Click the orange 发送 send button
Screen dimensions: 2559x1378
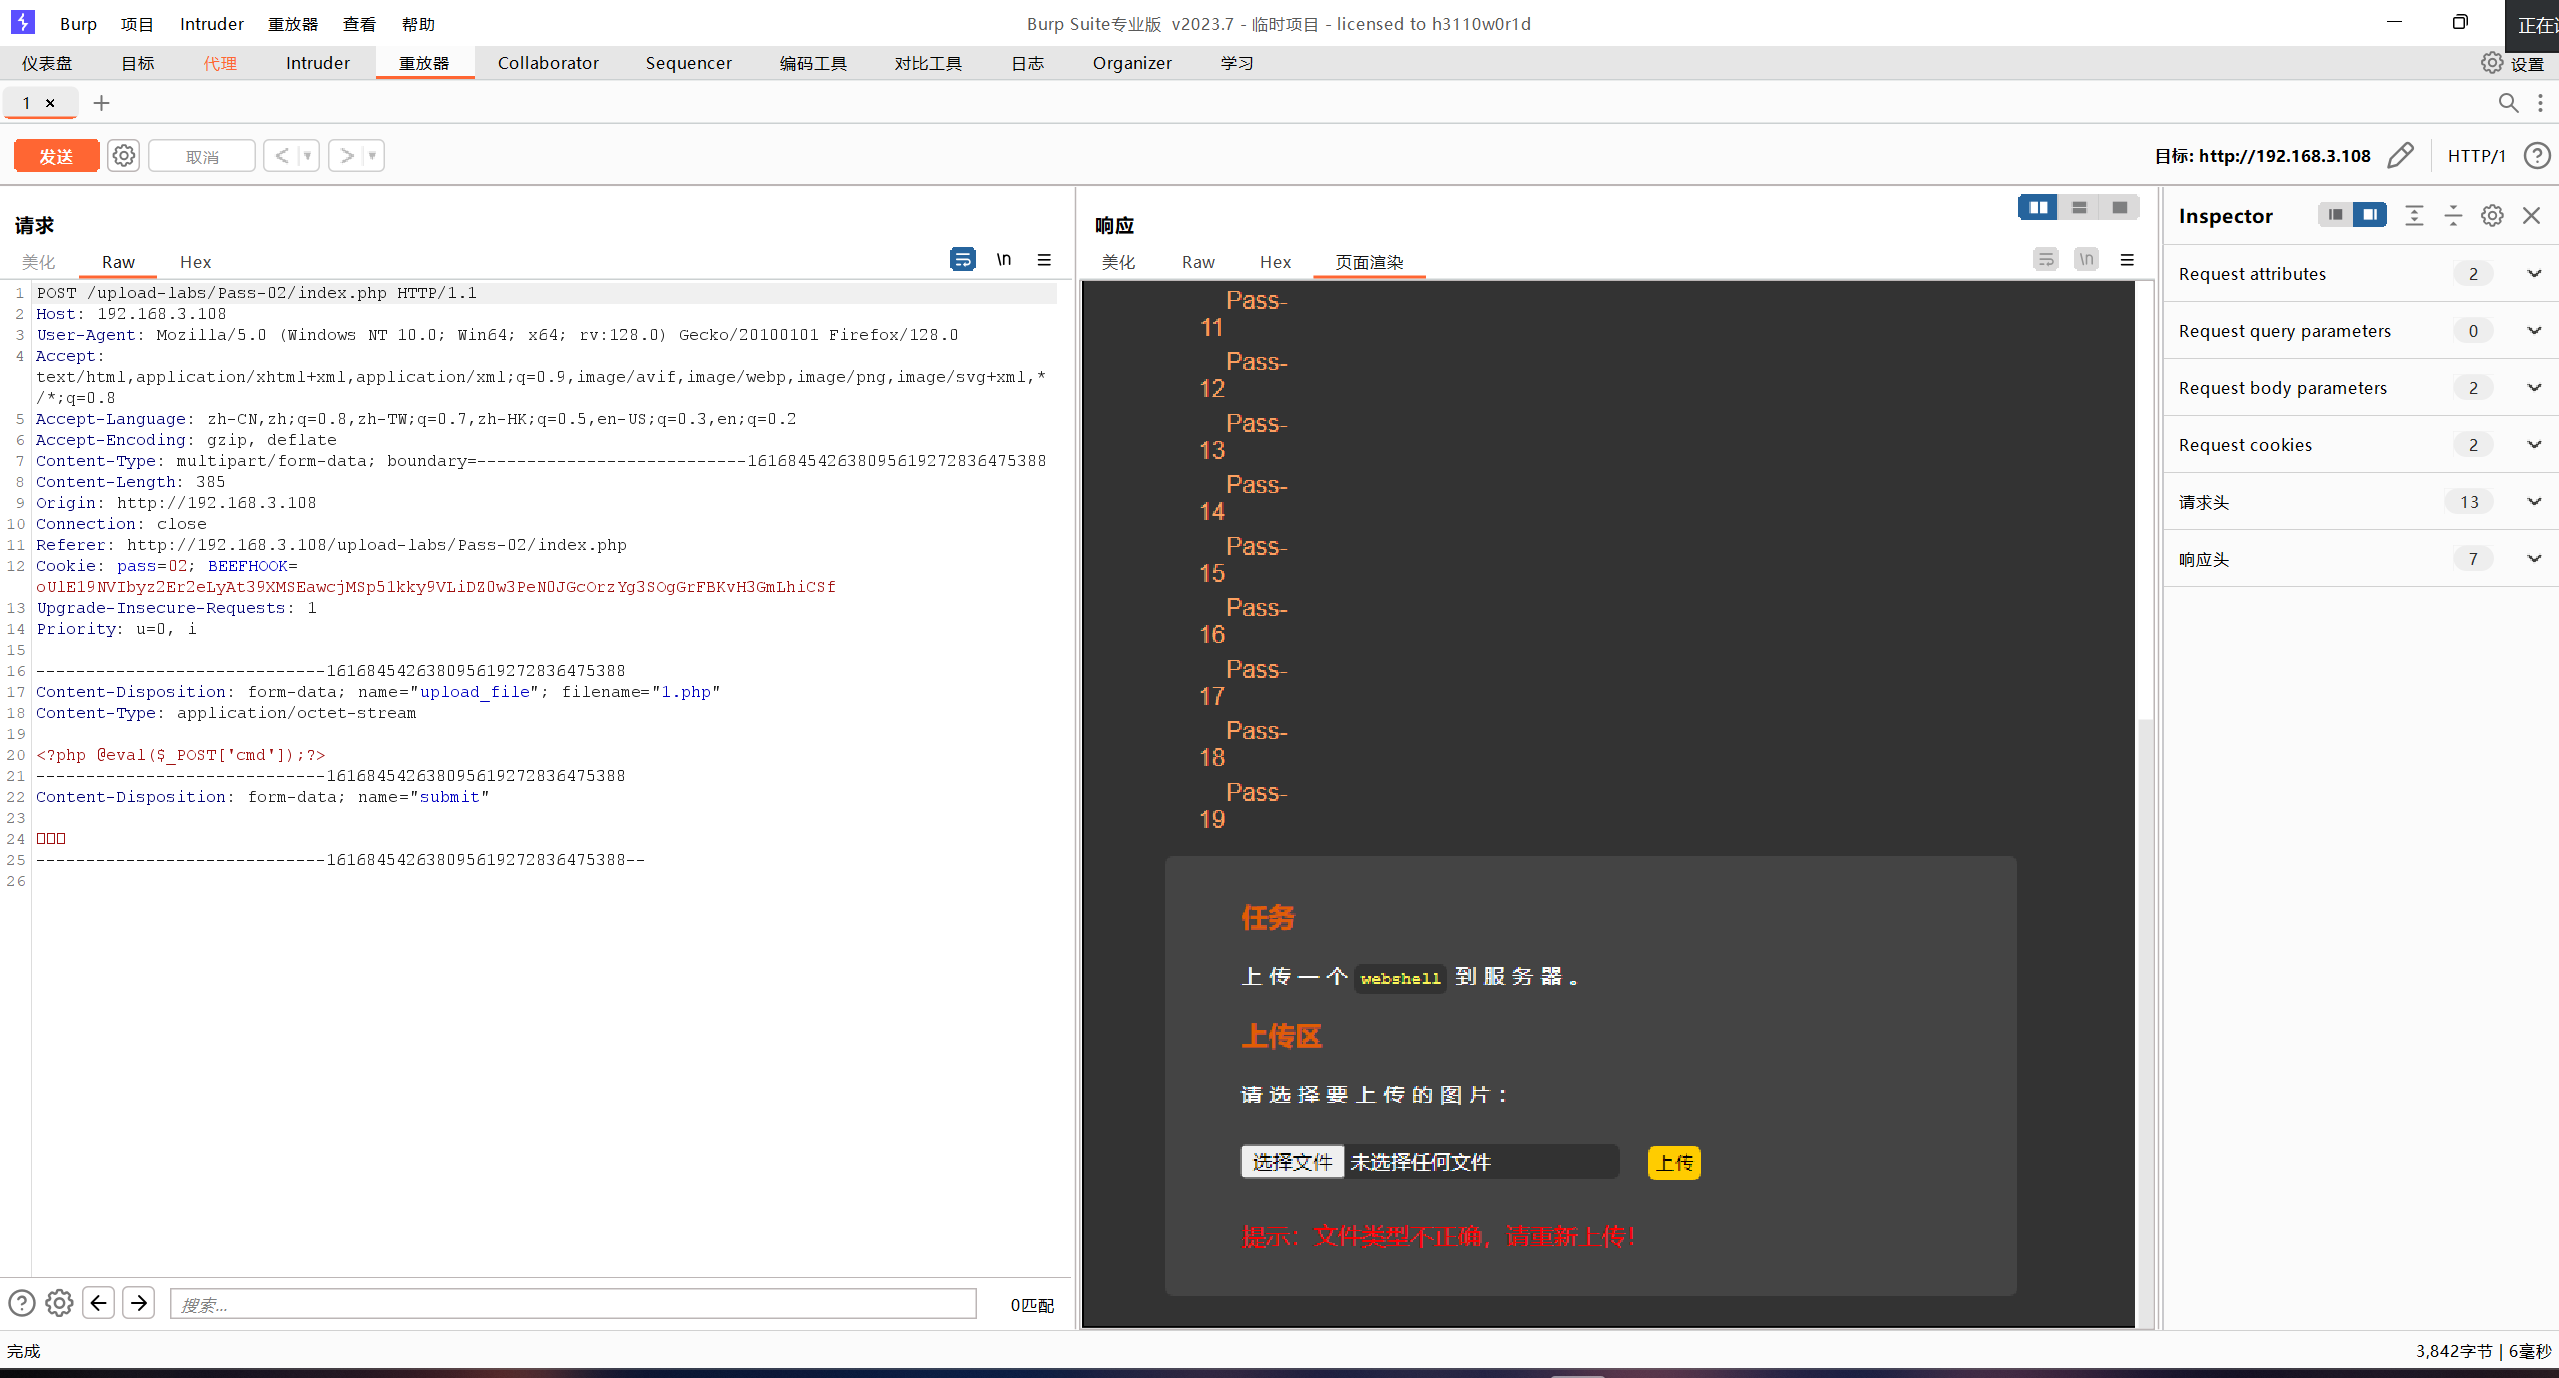[x=56, y=156]
